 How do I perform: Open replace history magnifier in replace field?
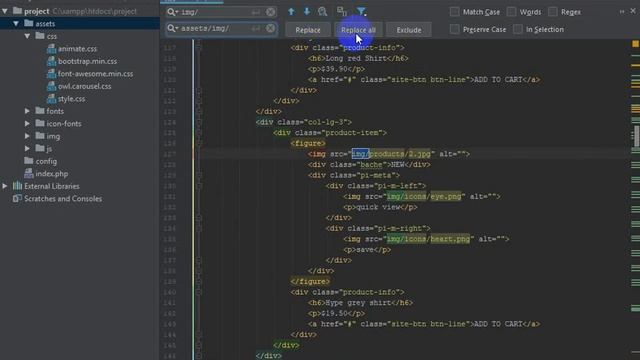(x=172, y=28)
